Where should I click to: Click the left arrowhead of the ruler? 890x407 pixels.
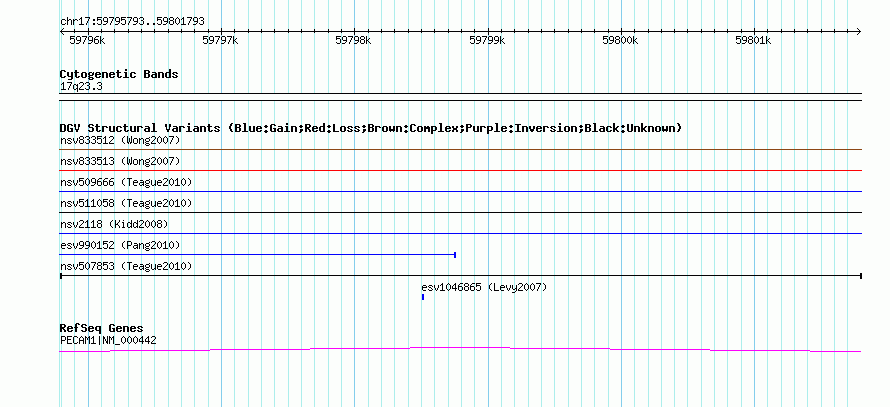[62, 32]
